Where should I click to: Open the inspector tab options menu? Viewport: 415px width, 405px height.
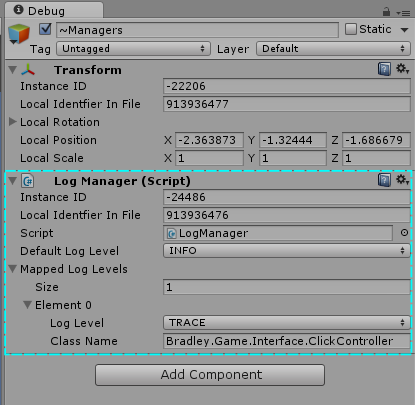click(403, 13)
